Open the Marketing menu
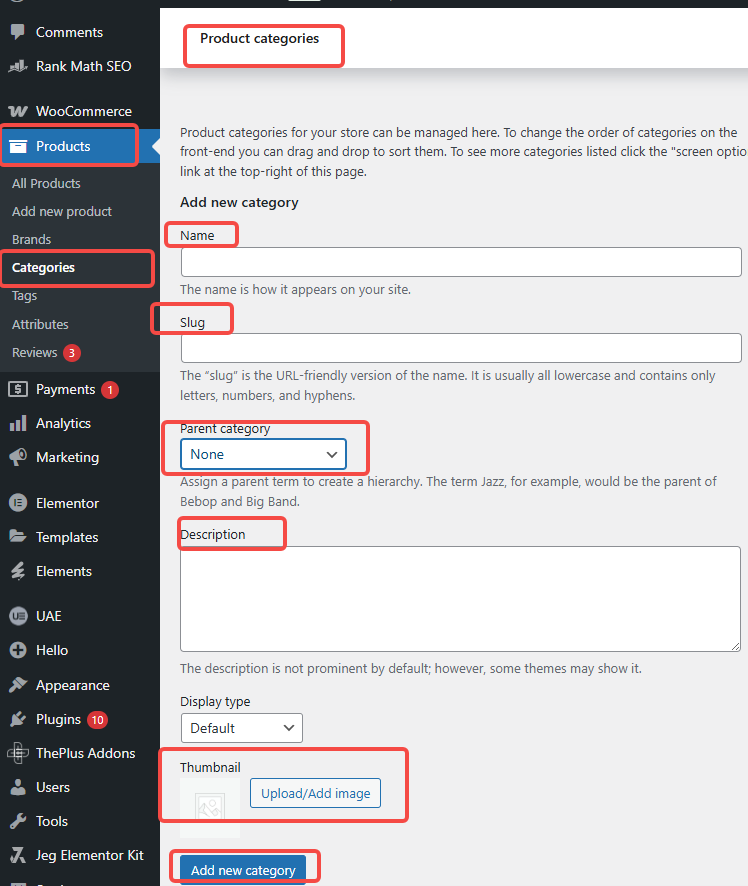 click(x=67, y=457)
